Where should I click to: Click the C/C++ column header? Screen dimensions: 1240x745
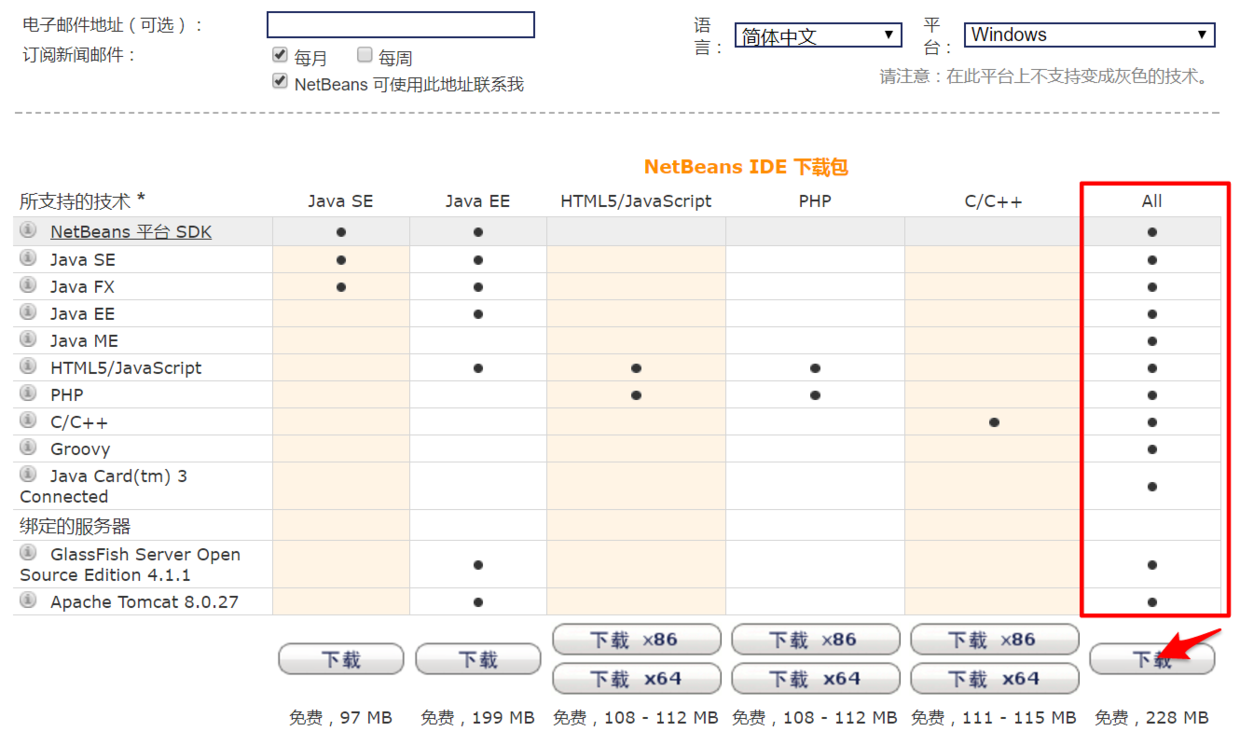pyautogui.click(x=993, y=201)
